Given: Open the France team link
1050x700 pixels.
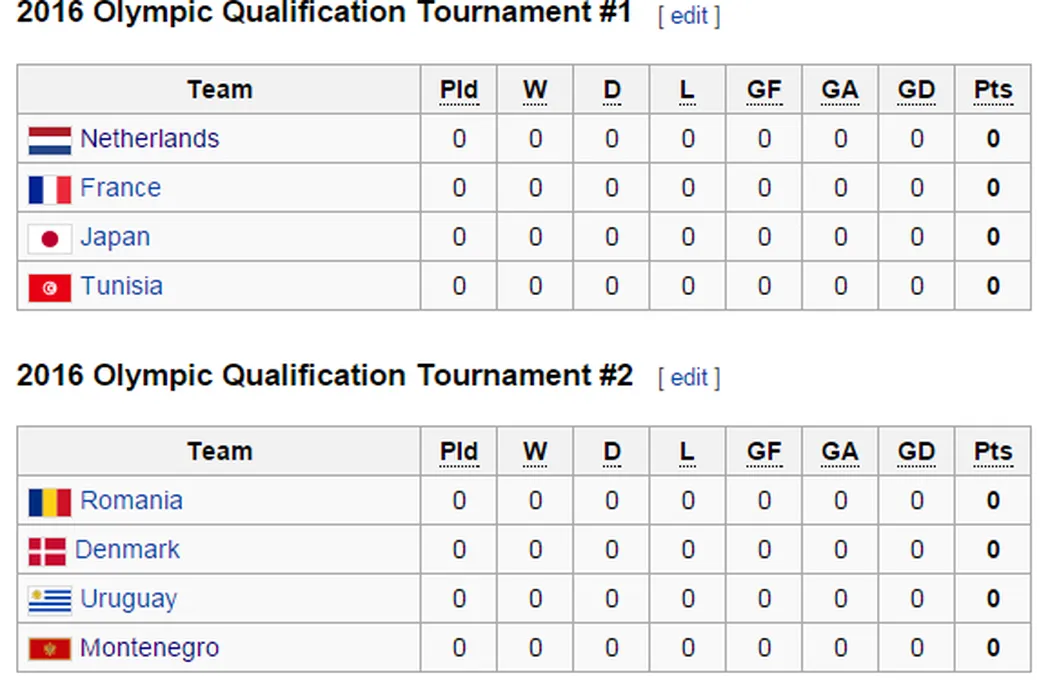Looking at the screenshot, I should click(x=120, y=187).
